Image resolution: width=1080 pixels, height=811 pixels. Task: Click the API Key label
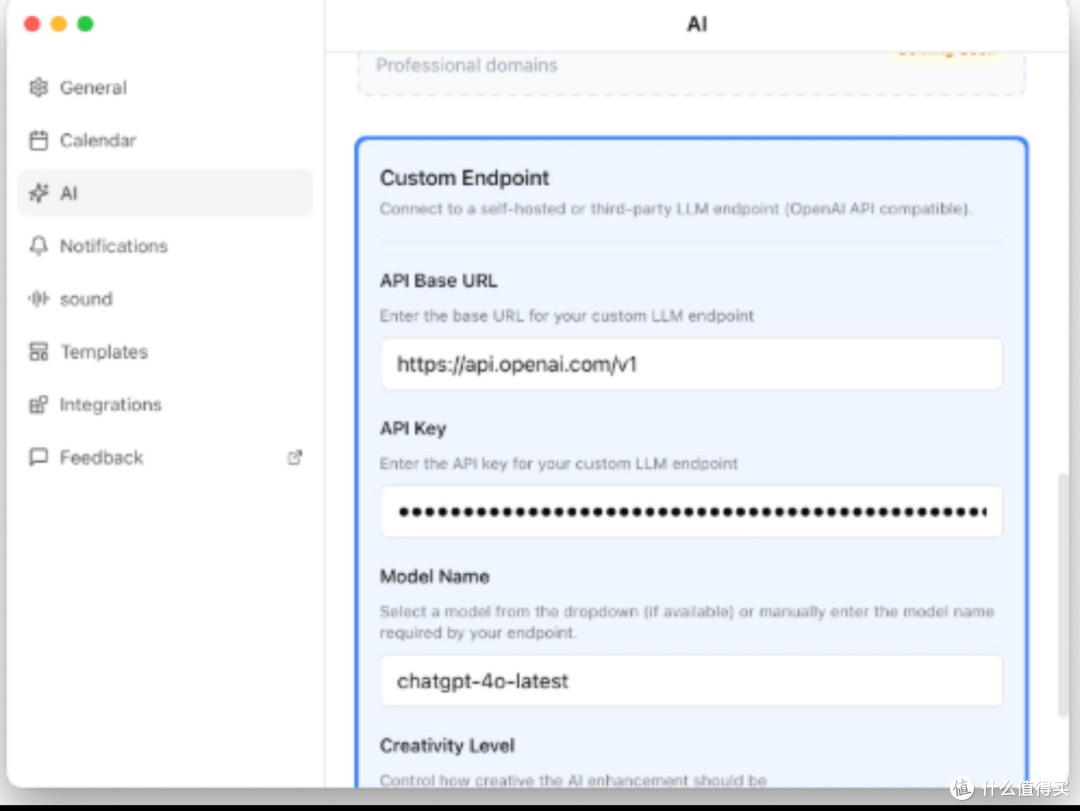click(413, 429)
